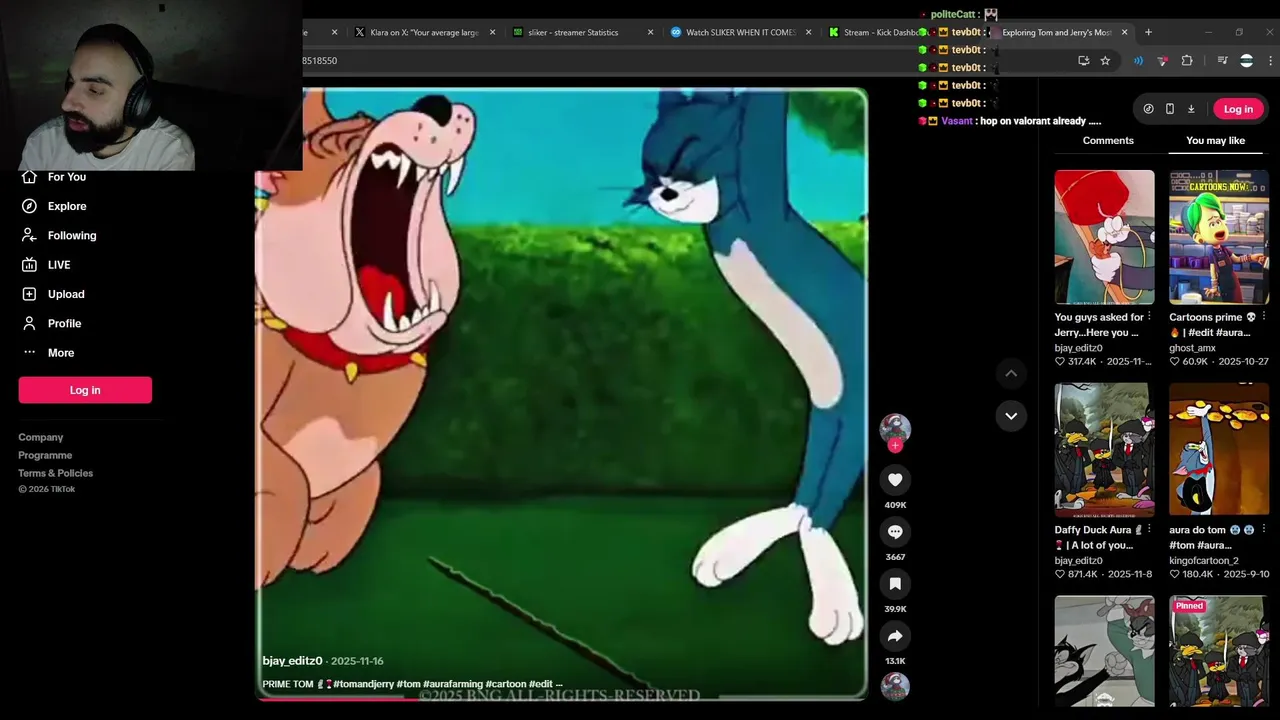
Task: Like the video with the heart icon
Action: (x=895, y=480)
